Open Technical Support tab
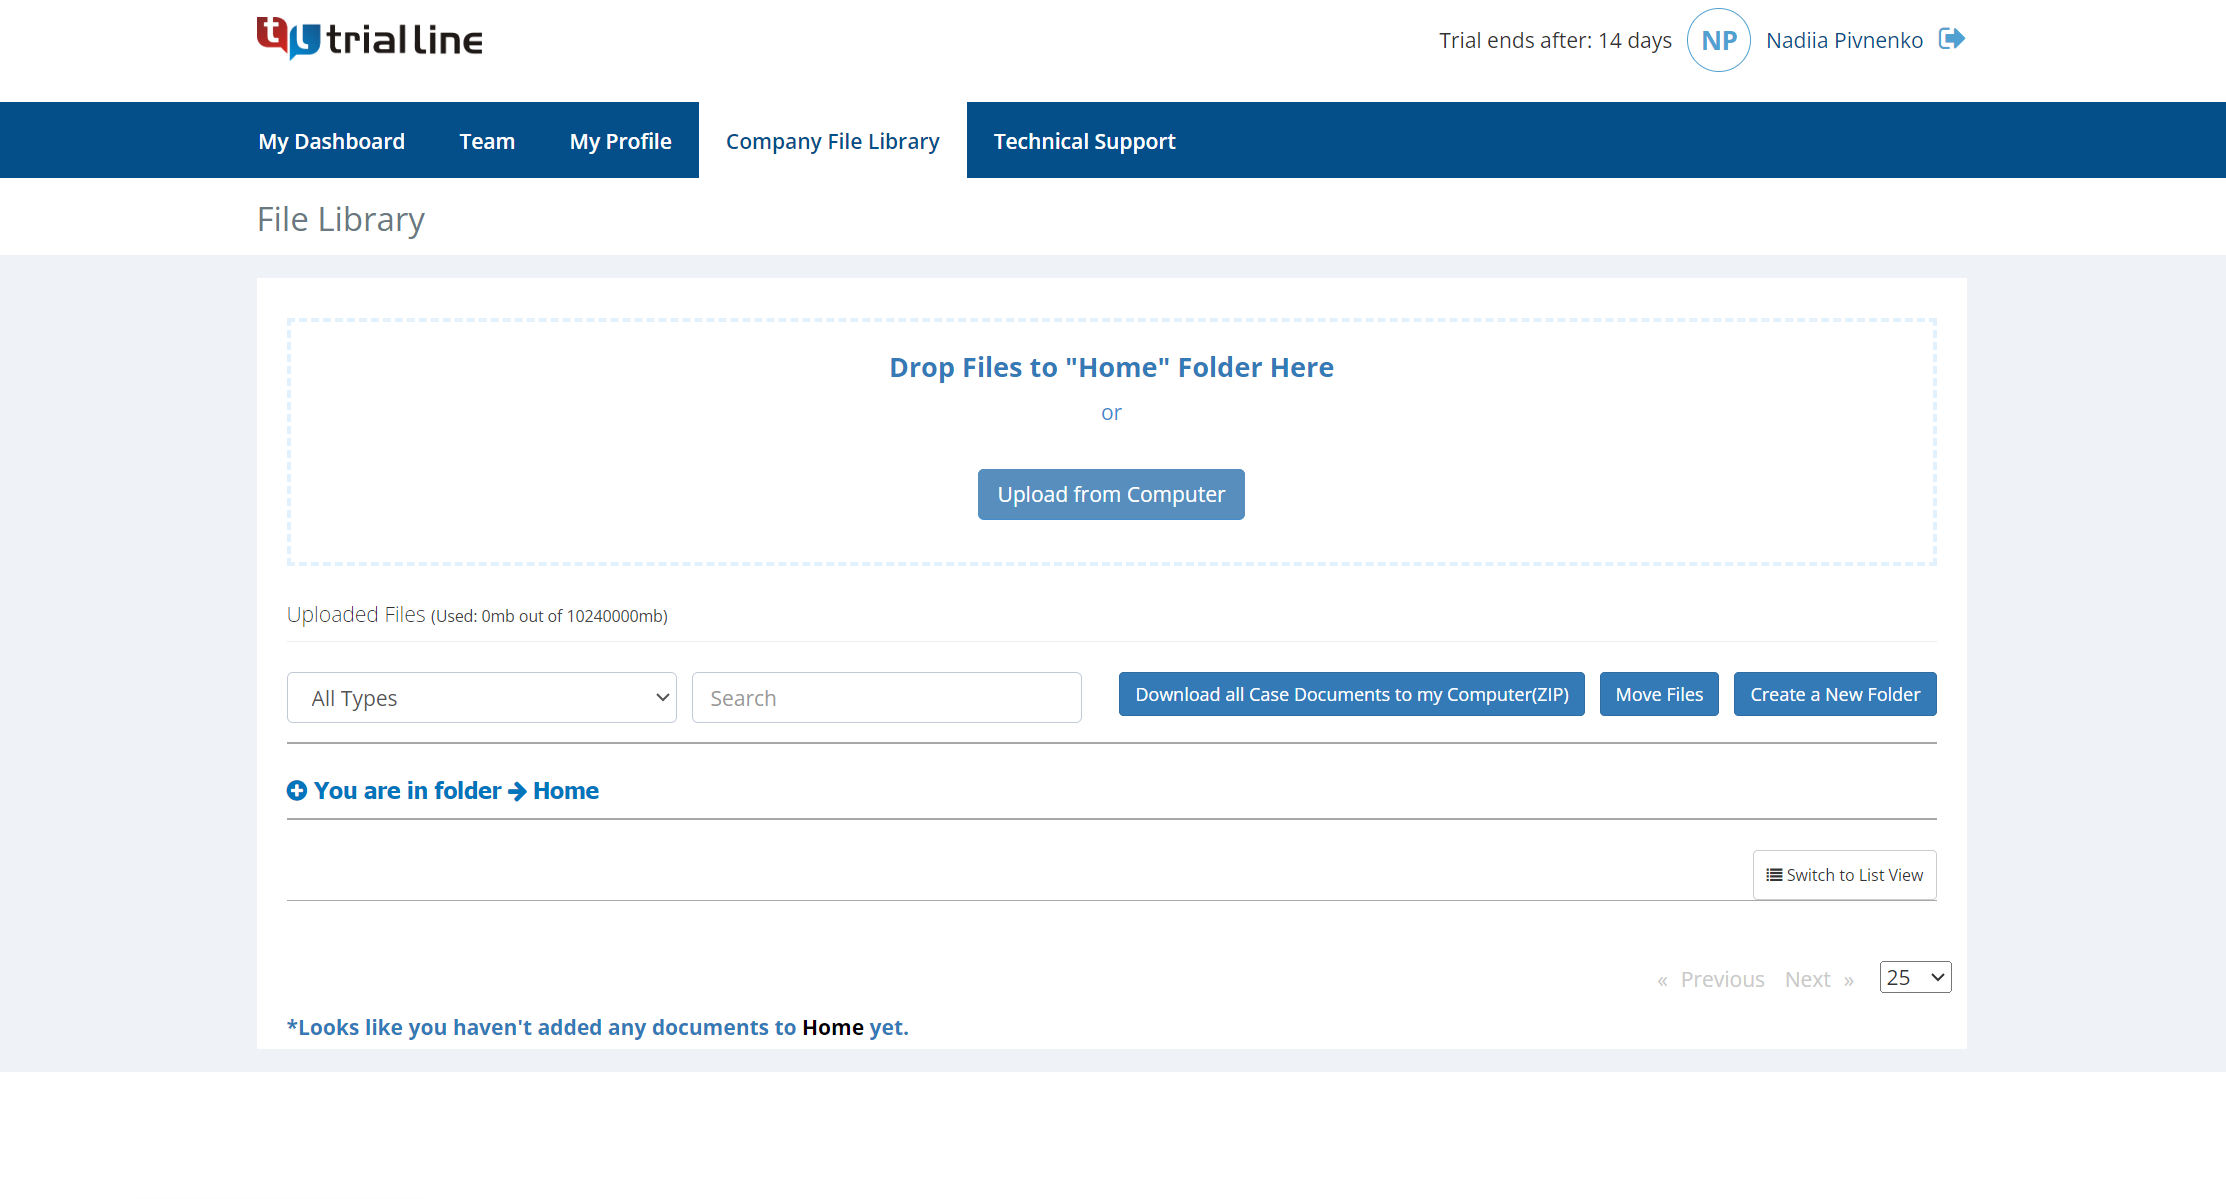Image resolution: width=2226 pixels, height=1199 pixels. click(1085, 140)
